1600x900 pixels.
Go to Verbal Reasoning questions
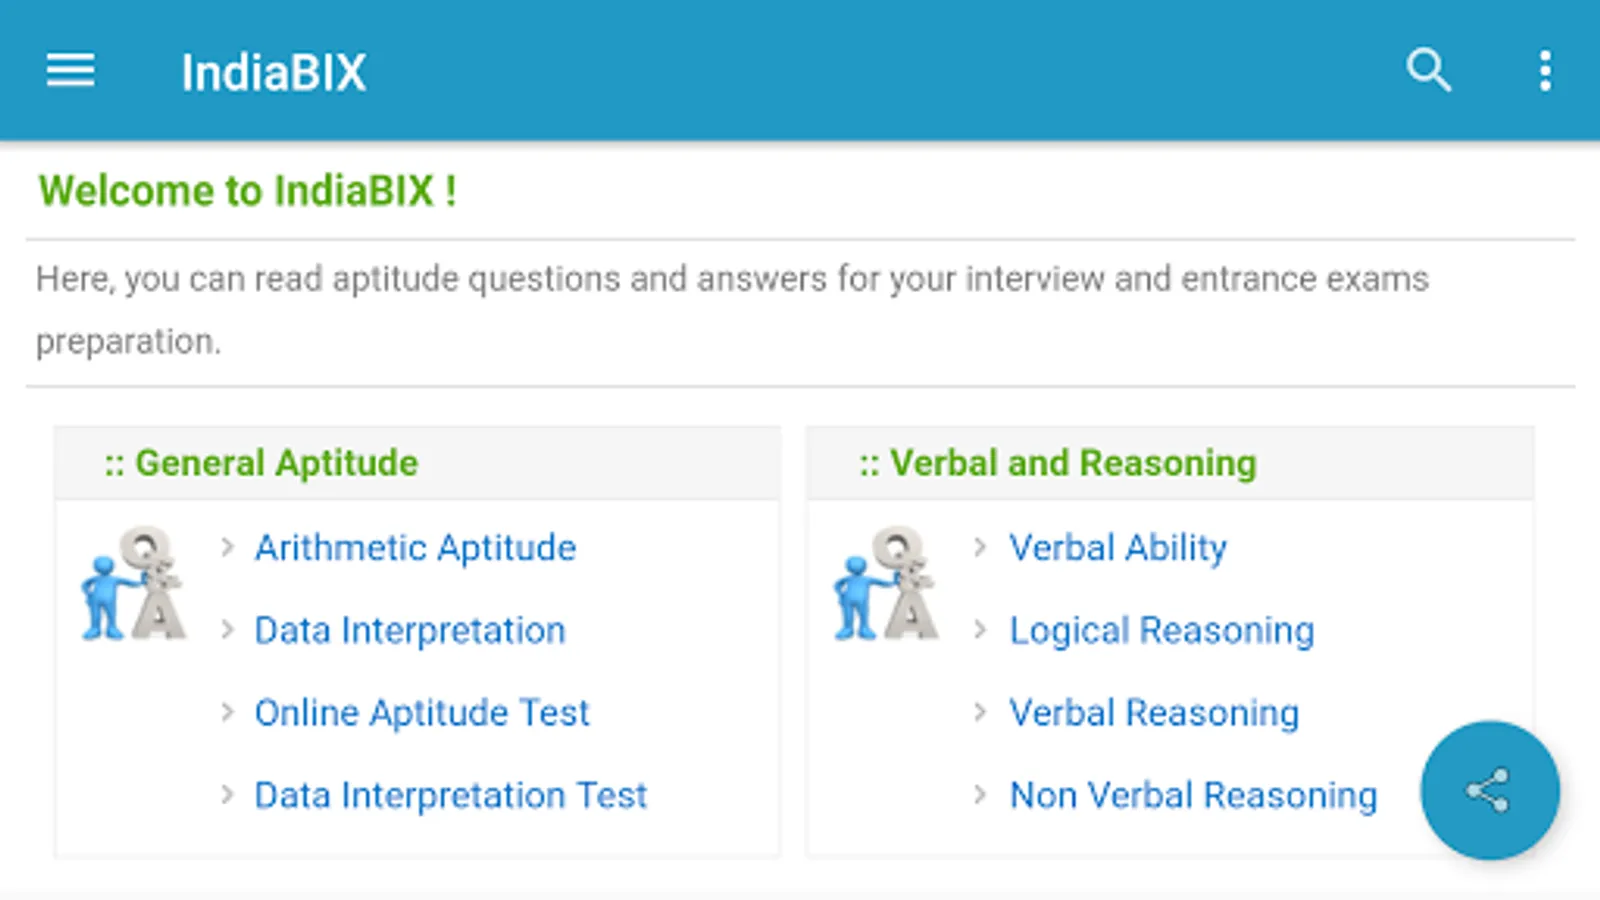(1154, 713)
